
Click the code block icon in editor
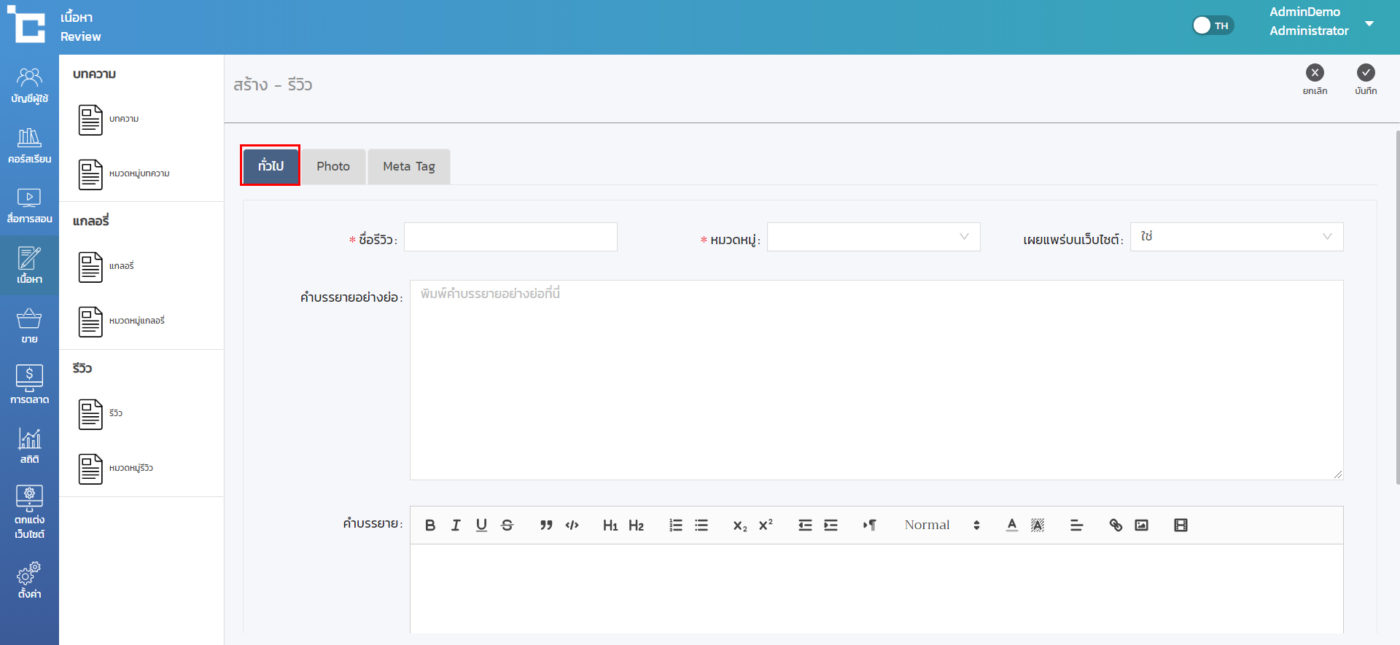[x=572, y=525]
